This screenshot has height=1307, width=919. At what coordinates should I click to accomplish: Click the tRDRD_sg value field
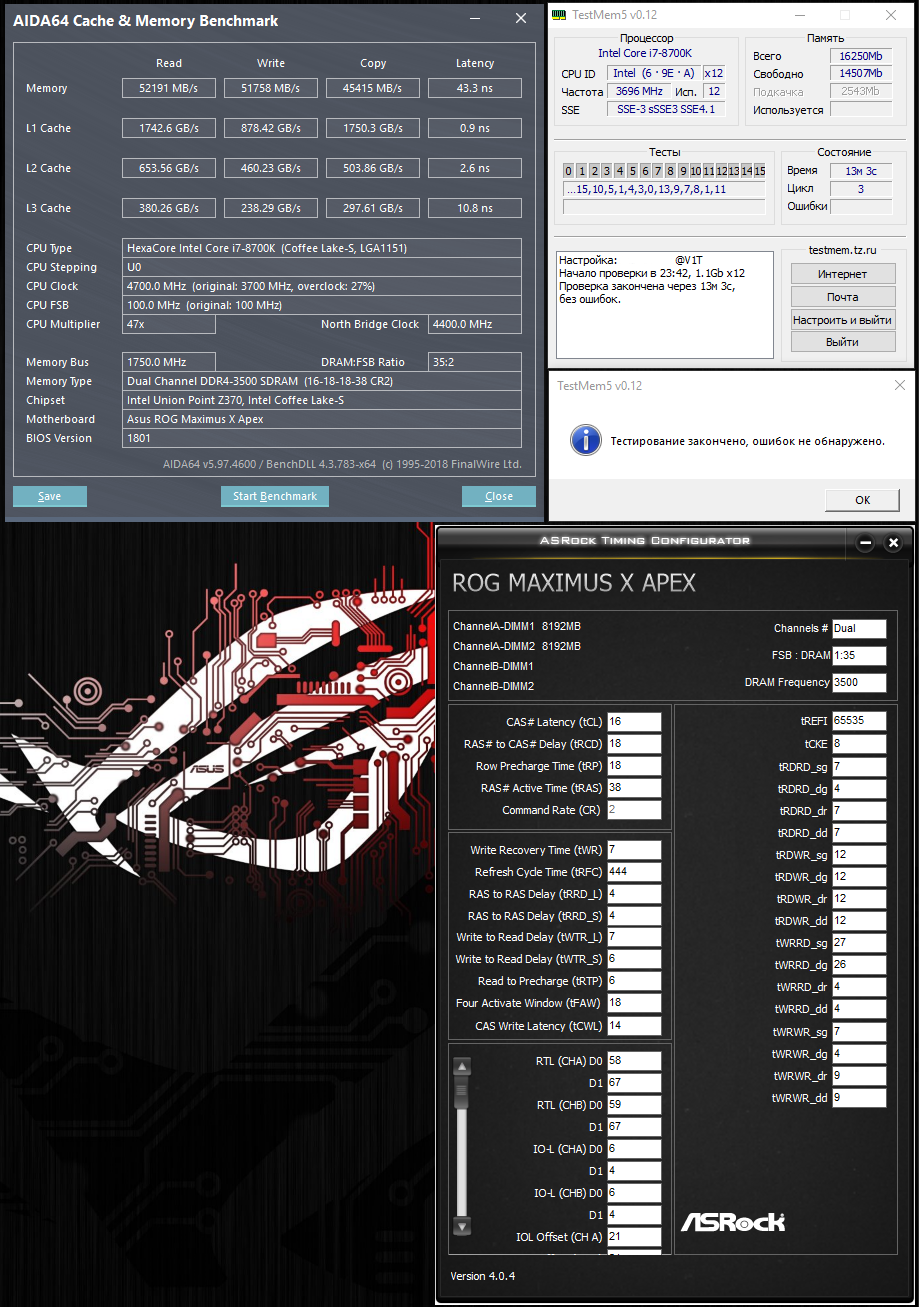(x=859, y=767)
